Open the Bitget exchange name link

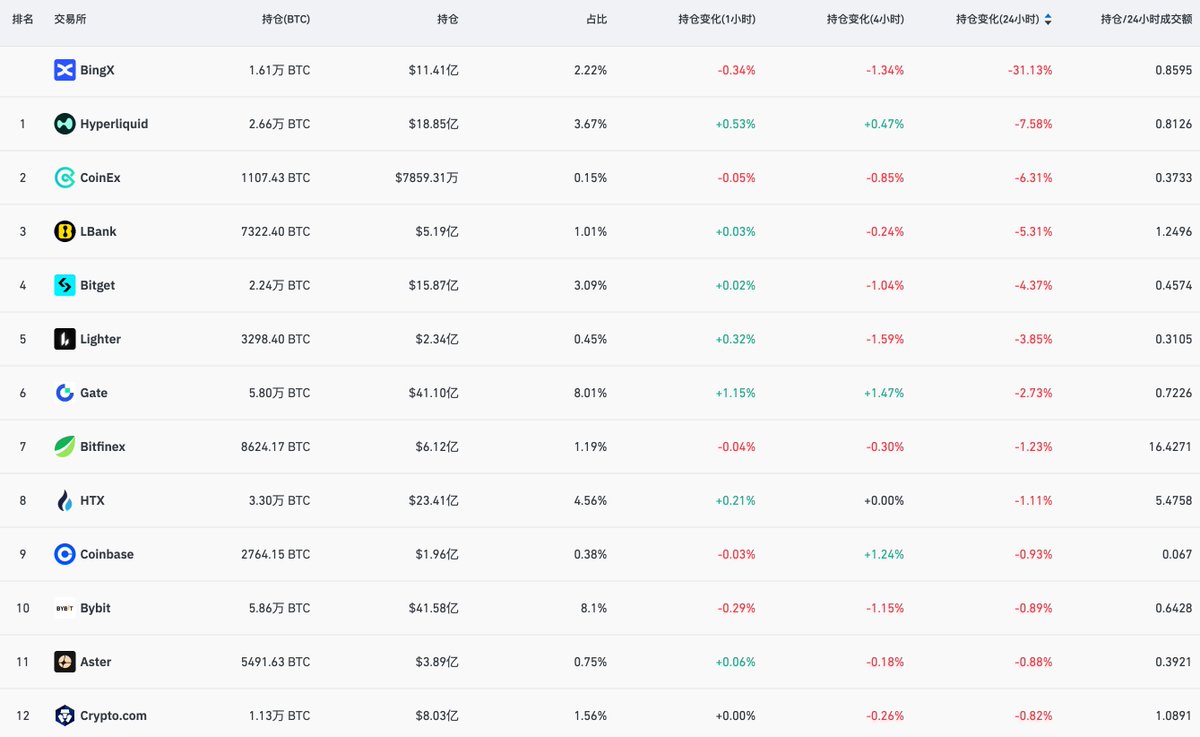click(97, 285)
